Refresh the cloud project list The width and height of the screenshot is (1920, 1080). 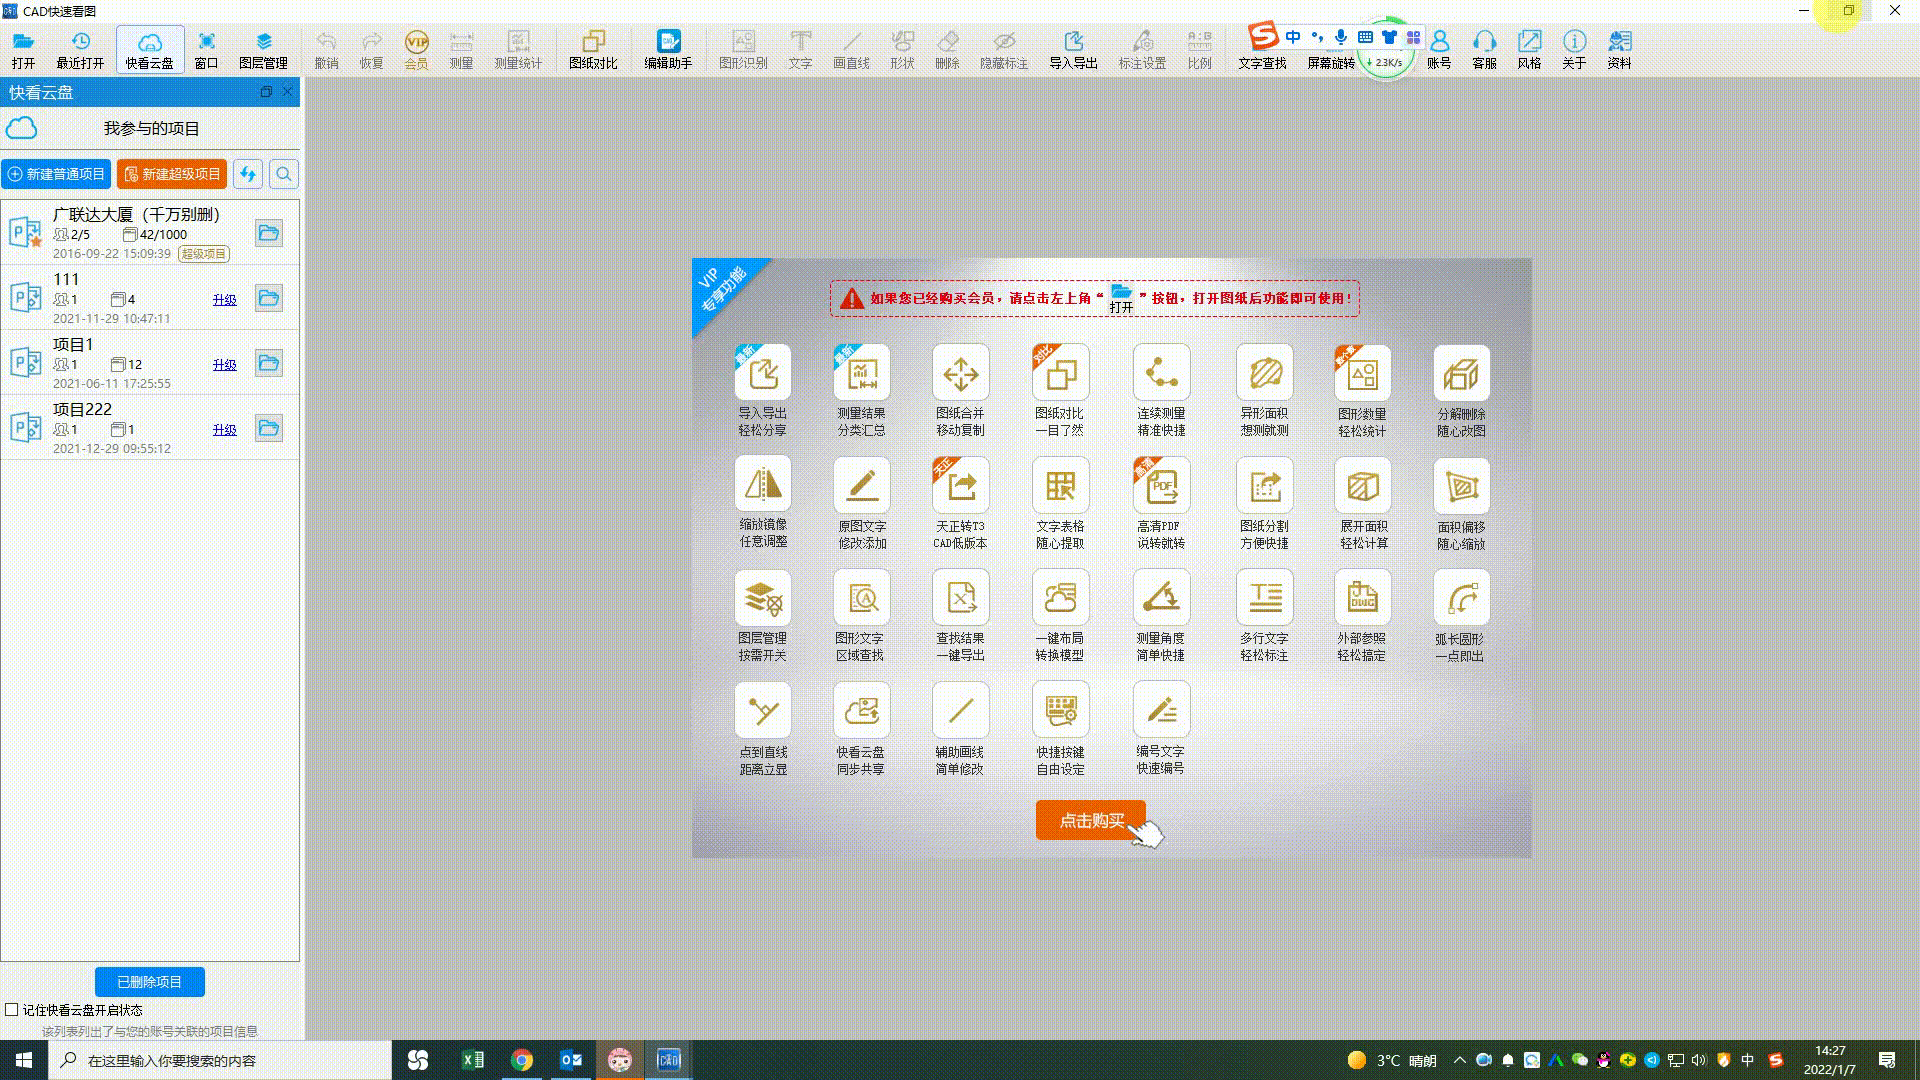tap(247, 174)
